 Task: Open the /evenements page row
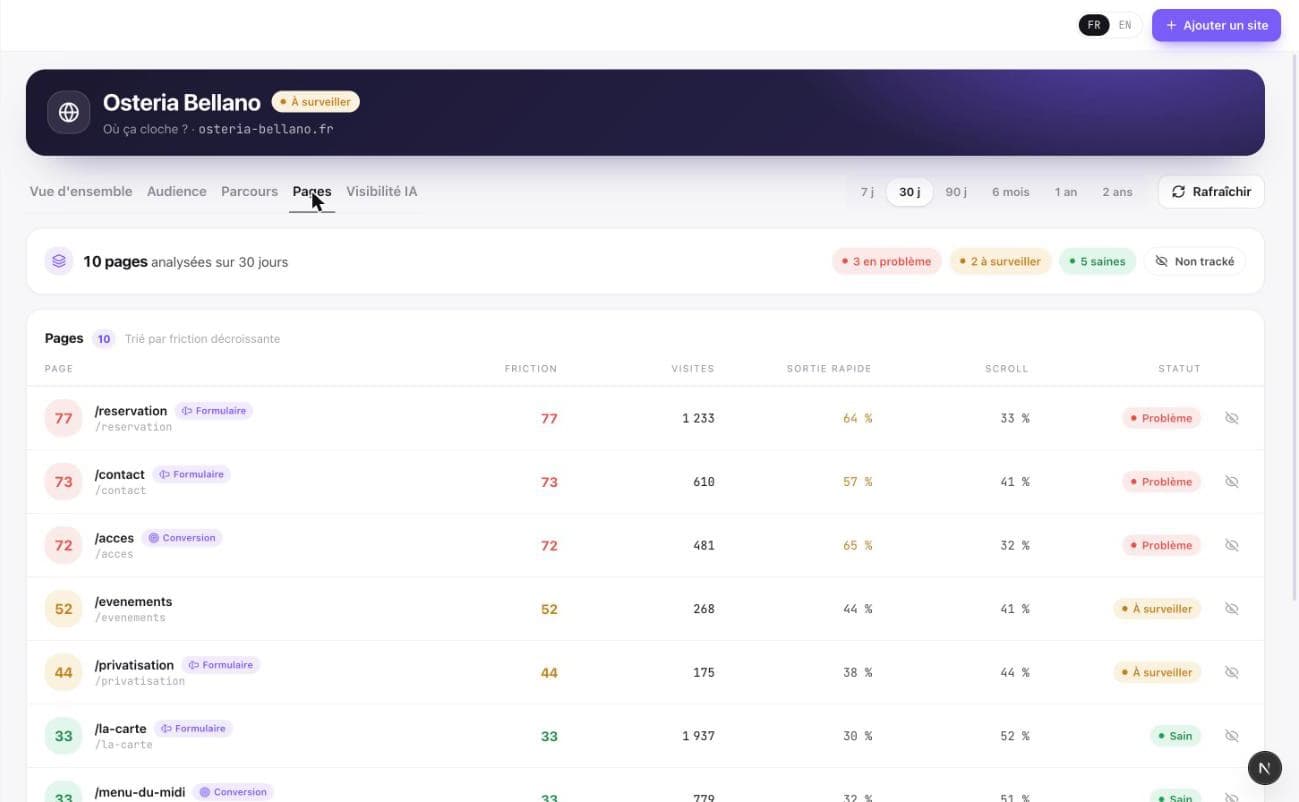point(645,609)
